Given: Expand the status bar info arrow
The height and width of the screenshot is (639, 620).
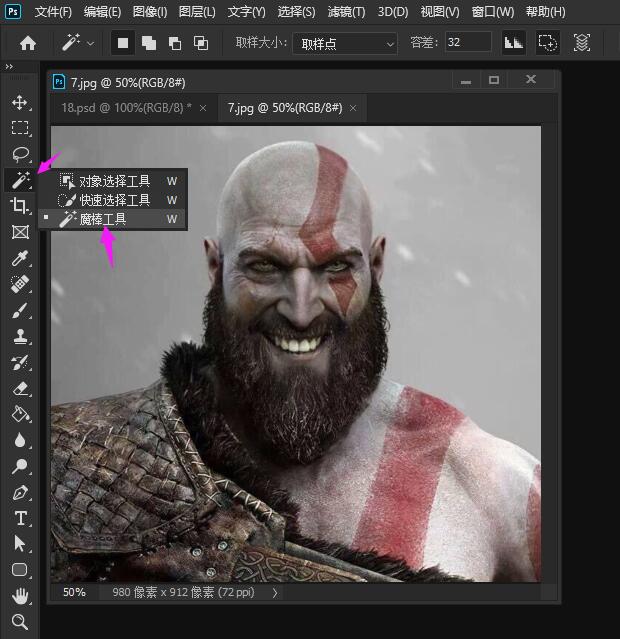Looking at the screenshot, I should (275, 593).
